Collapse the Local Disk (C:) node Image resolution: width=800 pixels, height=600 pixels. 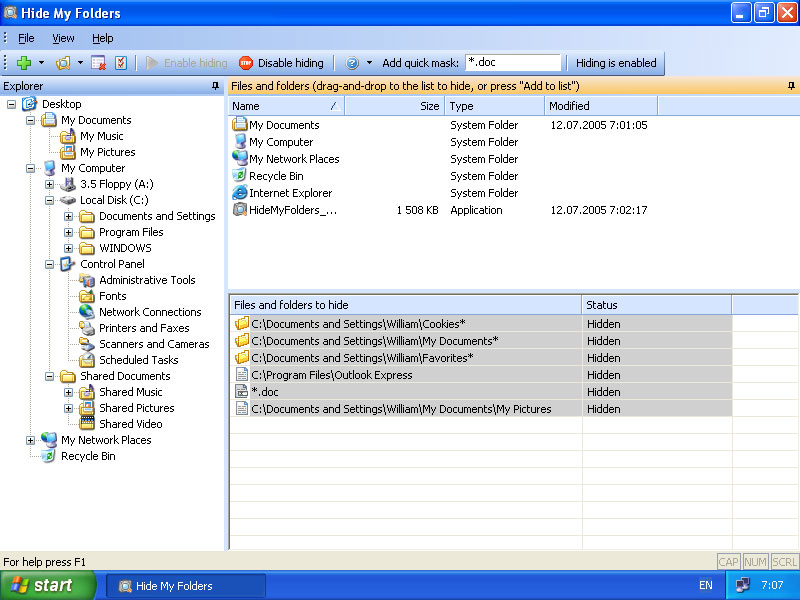pyautogui.click(x=49, y=201)
